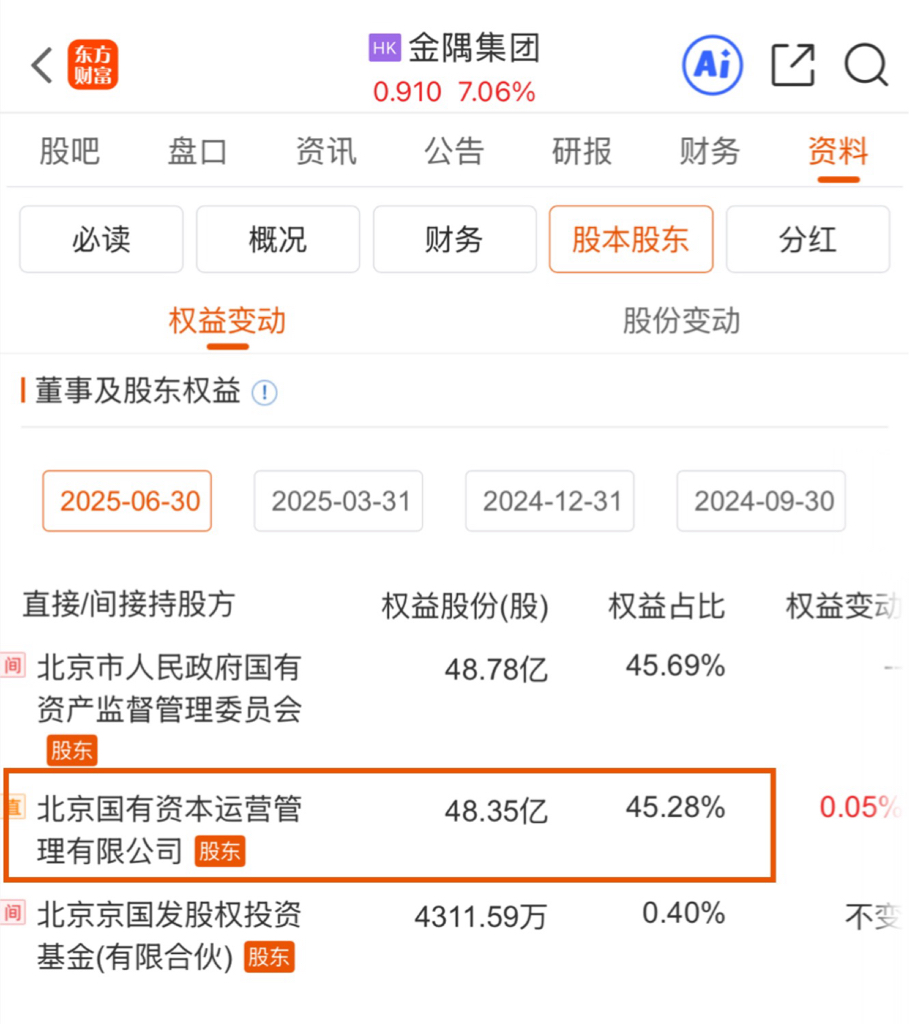Tap the info icon beside 董事及股东权益
This screenshot has height=1024, width=909.
[264, 392]
